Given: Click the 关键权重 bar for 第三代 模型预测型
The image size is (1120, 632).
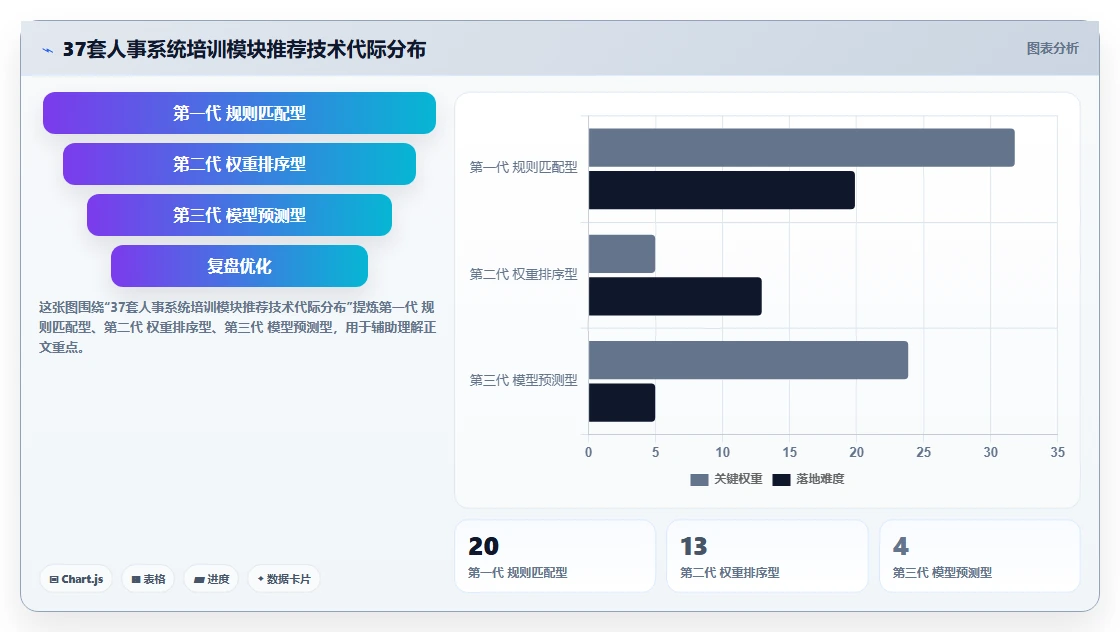Looking at the screenshot, I should point(748,360).
